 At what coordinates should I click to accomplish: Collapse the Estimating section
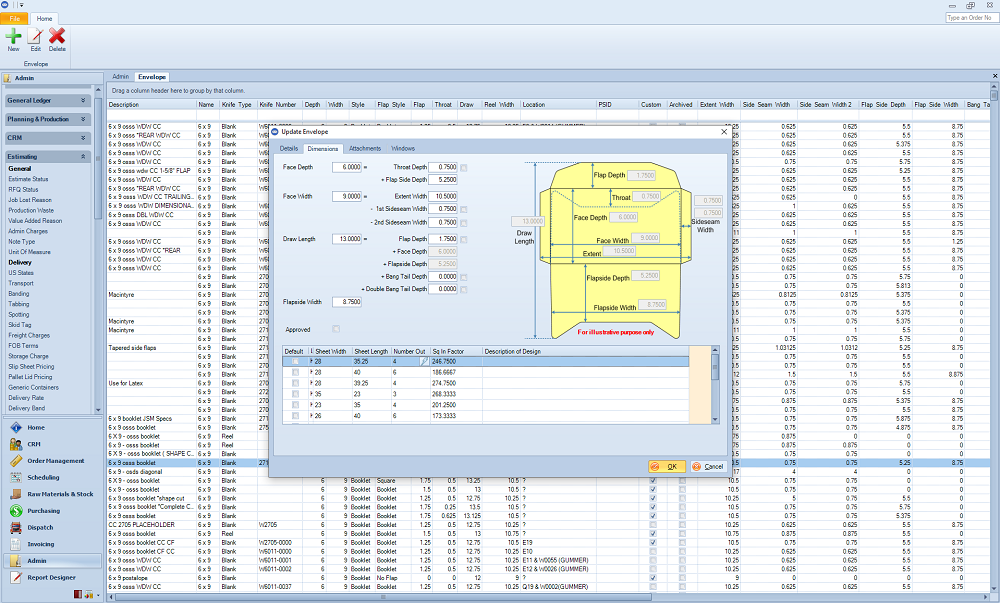click(x=83, y=157)
